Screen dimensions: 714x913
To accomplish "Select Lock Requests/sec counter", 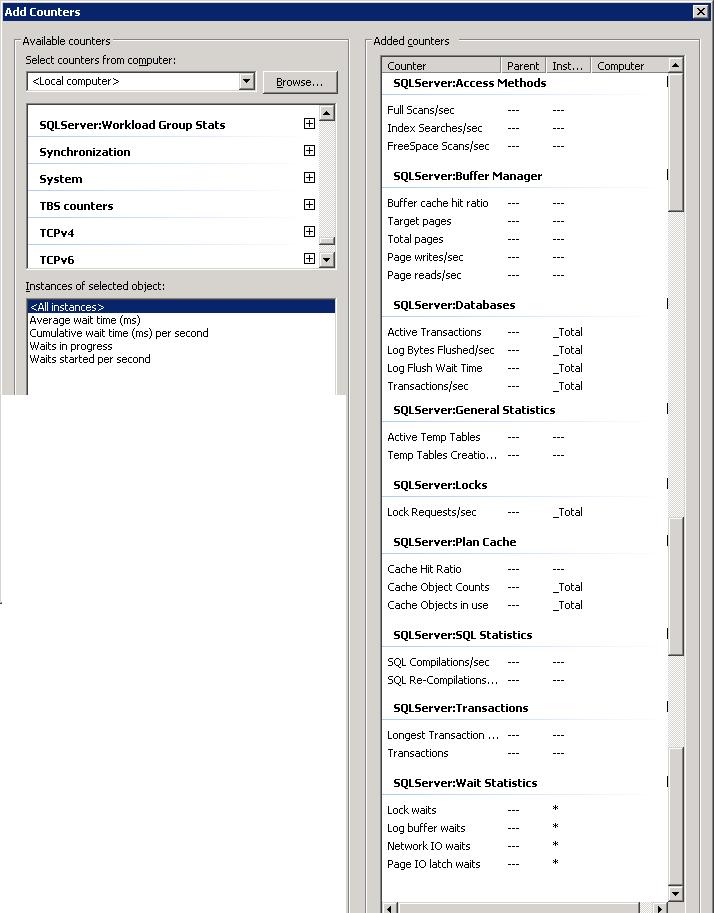I will click(x=432, y=512).
